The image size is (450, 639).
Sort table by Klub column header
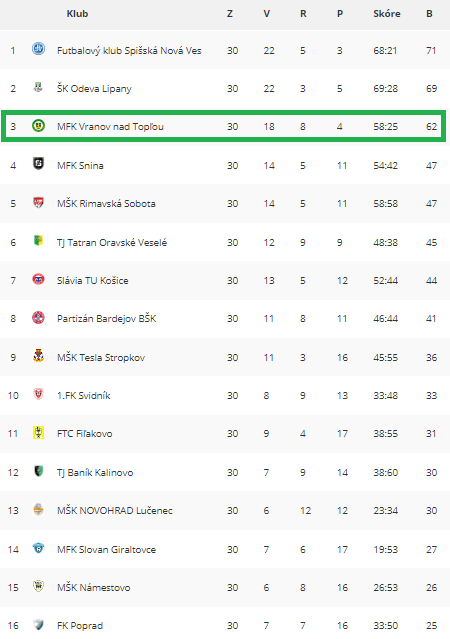[77, 14]
